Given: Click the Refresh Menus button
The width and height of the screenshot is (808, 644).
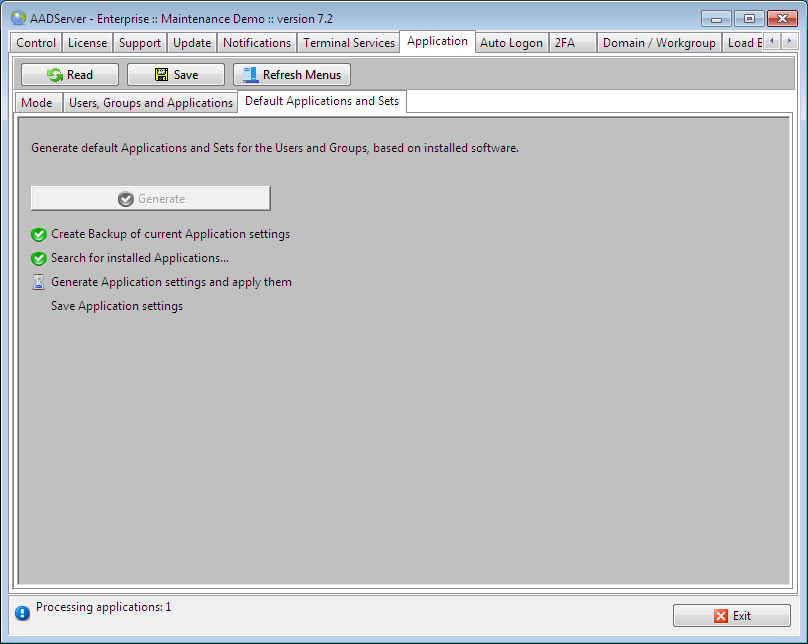Looking at the screenshot, I should [291, 75].
